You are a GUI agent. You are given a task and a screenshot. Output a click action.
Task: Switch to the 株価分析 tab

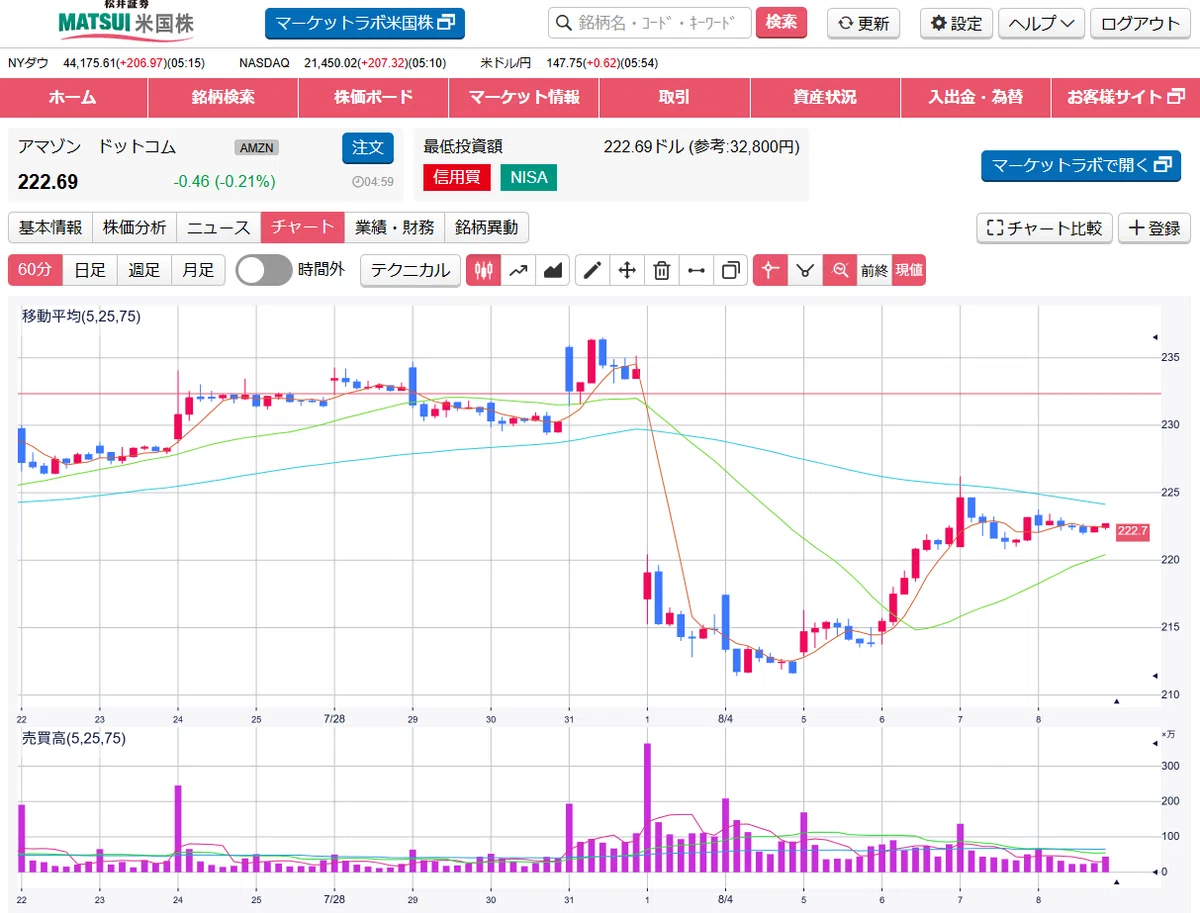point(135,227)
